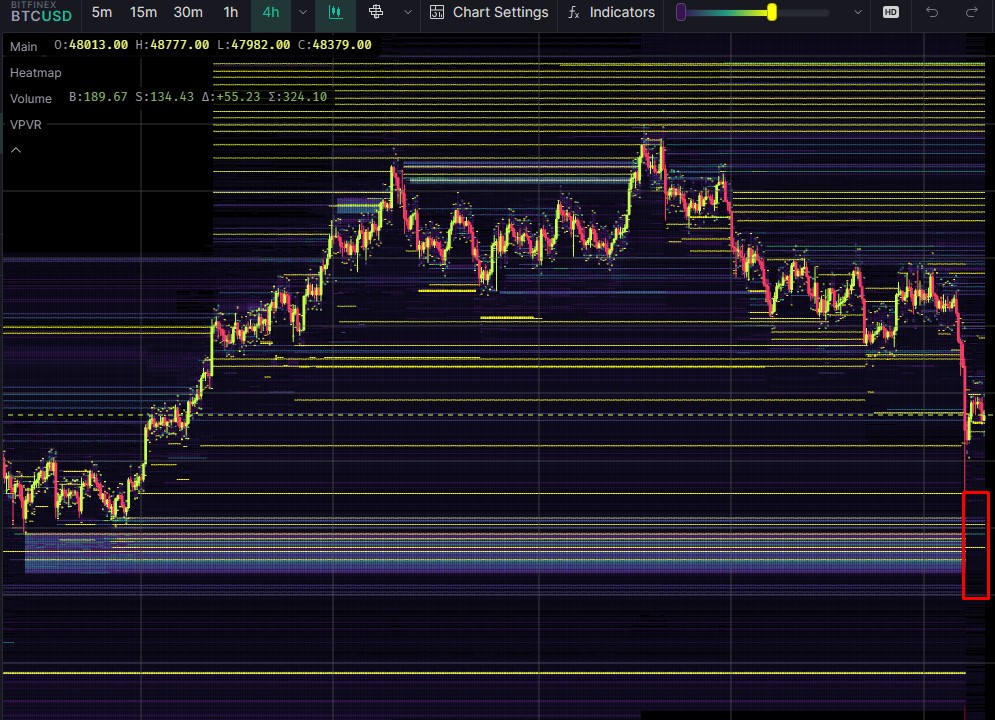Select the Heatmap indicator label
Image resolution: width=995 pixels, height=720 pixels.
pyautogui.click(x=36, y=72)
